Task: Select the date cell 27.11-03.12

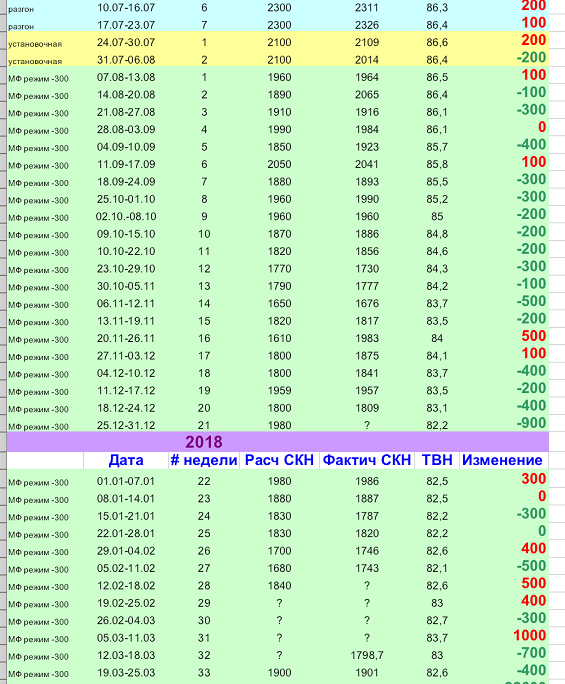Action: [126, 356]
